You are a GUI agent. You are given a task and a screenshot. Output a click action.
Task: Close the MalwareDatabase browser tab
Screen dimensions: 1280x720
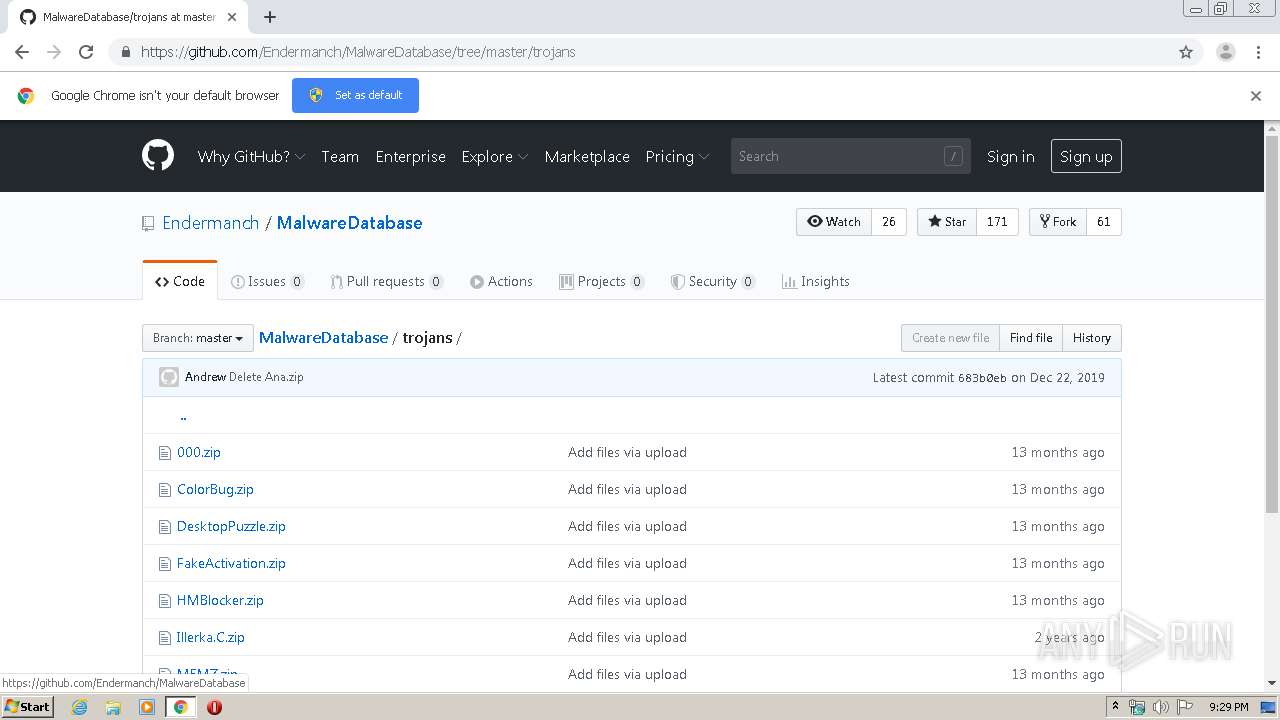click(x=232, y=17)
